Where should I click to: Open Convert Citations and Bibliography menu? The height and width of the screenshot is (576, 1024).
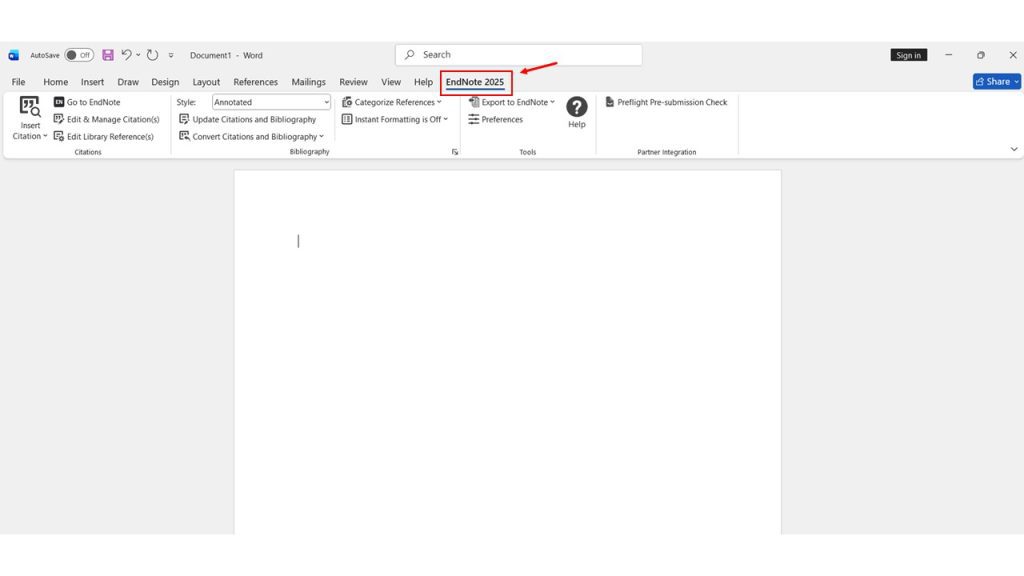(252, 136)
